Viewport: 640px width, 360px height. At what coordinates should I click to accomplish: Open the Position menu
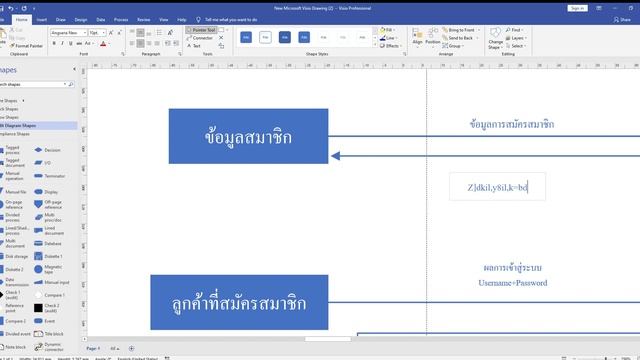433,37
